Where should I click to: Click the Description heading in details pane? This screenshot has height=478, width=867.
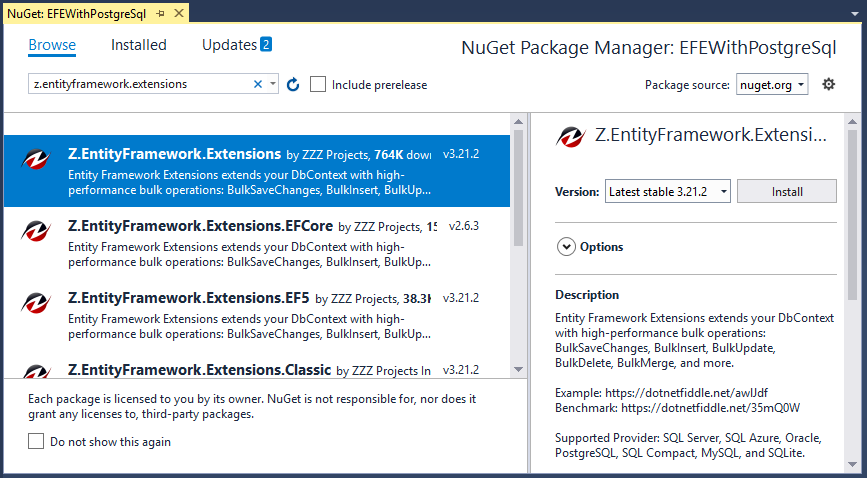(x=587, y=295)
